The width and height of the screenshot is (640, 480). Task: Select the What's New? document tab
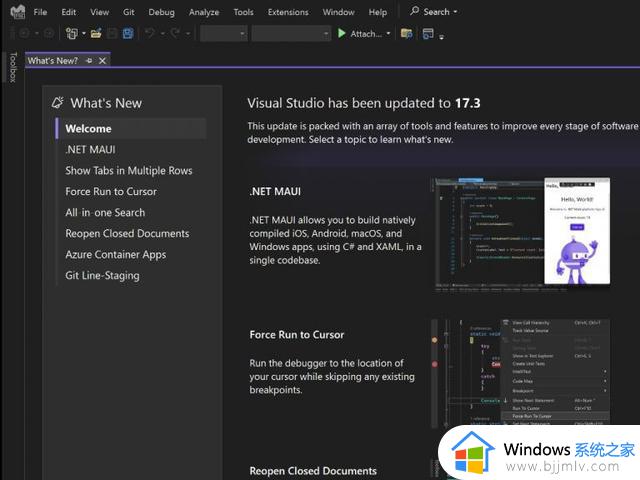tap(53, 61)
